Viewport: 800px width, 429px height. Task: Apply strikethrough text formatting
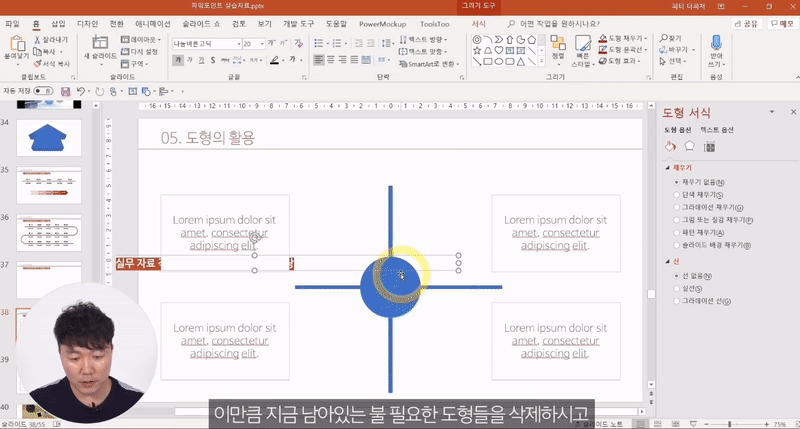224,60
